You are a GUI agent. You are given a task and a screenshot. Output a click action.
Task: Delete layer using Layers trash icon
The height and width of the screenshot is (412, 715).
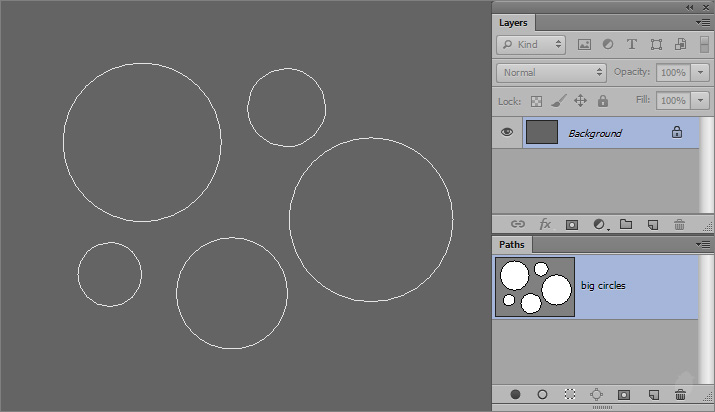680,225
